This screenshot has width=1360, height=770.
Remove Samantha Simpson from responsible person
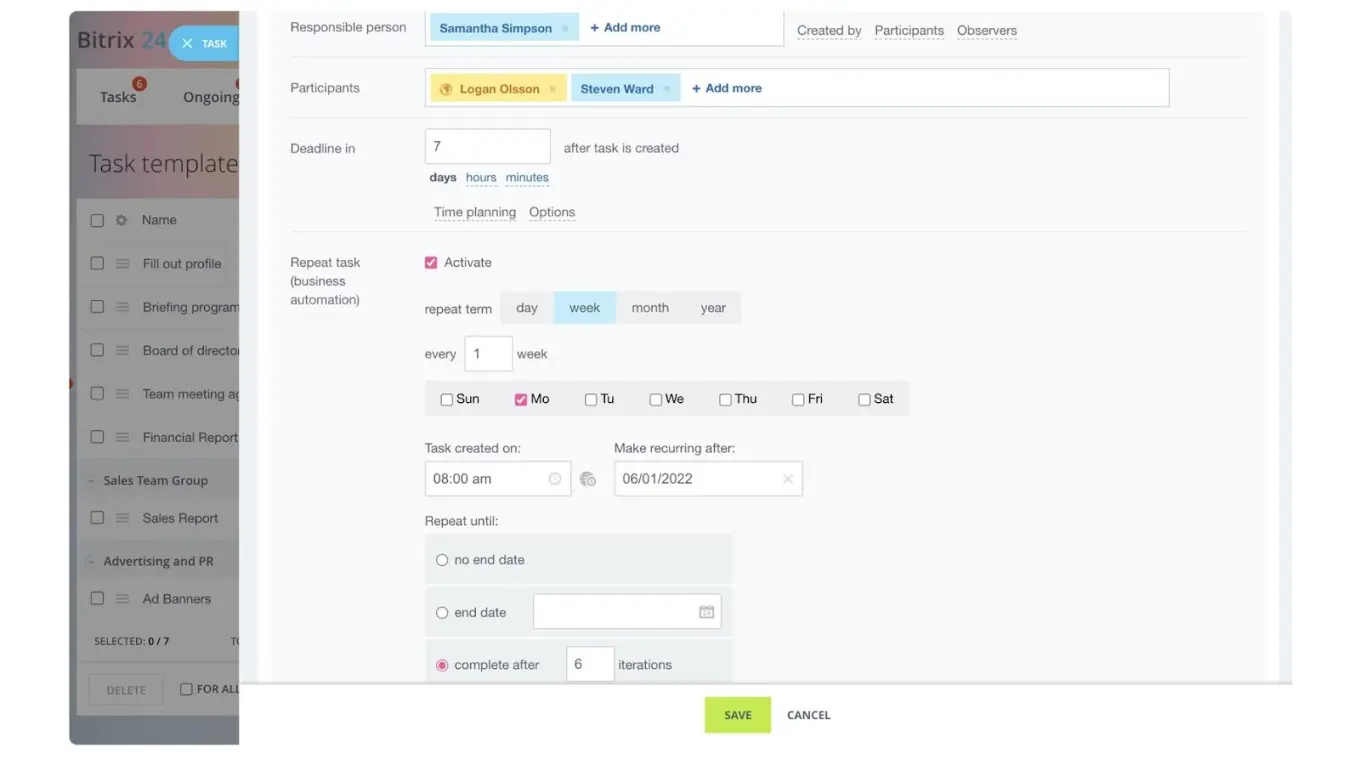click(565, 29)
